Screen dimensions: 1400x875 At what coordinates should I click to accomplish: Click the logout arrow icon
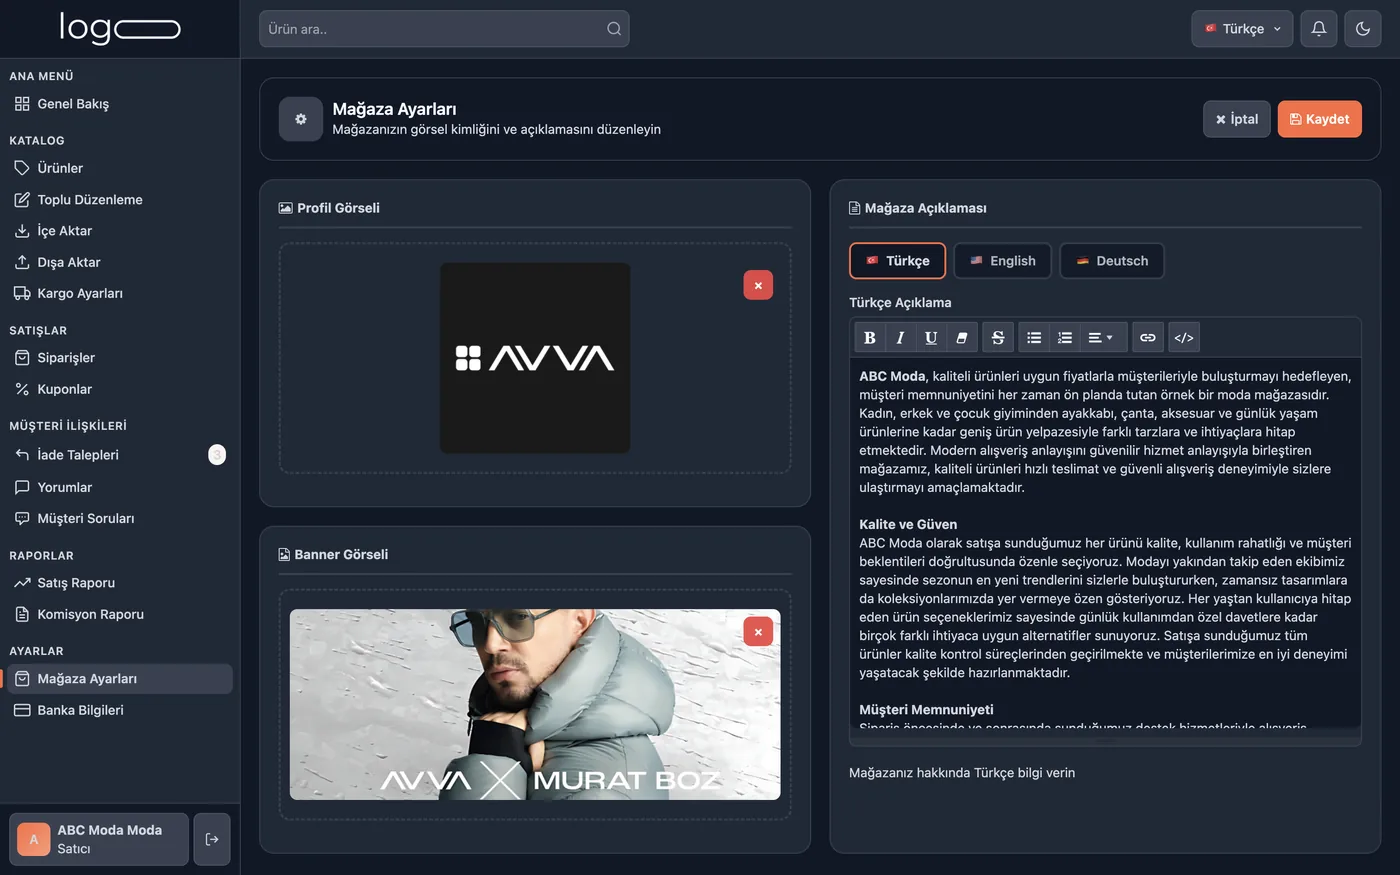click(x=212, y=839)
